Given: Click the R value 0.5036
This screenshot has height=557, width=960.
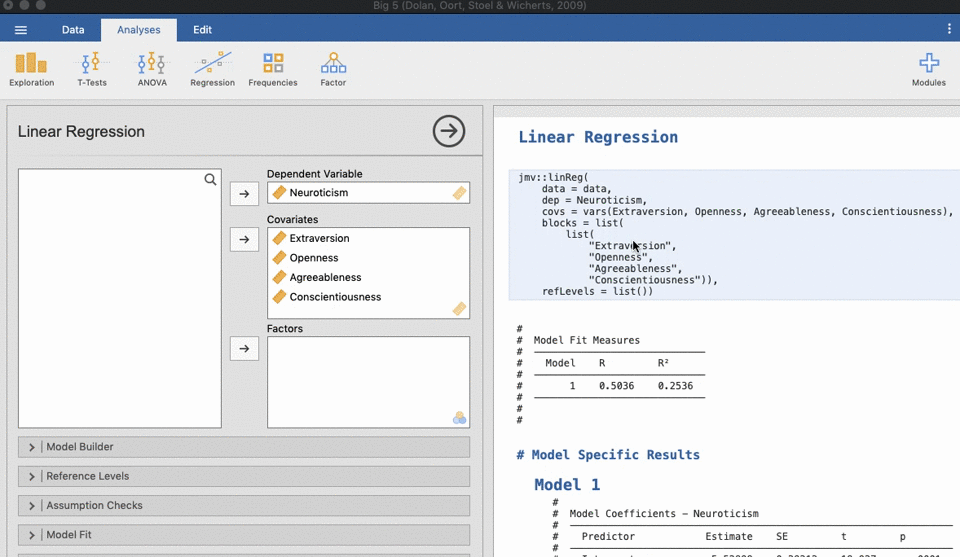Looking at the screenshot, I should (x=617, y=386).
